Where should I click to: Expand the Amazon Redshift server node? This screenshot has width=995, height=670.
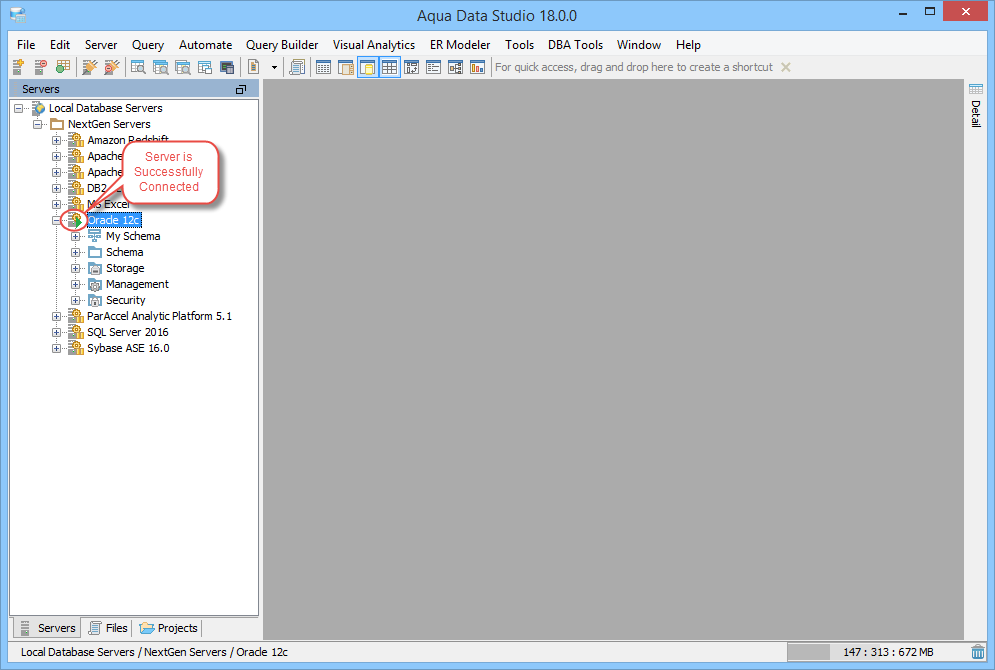coord(56,140)
